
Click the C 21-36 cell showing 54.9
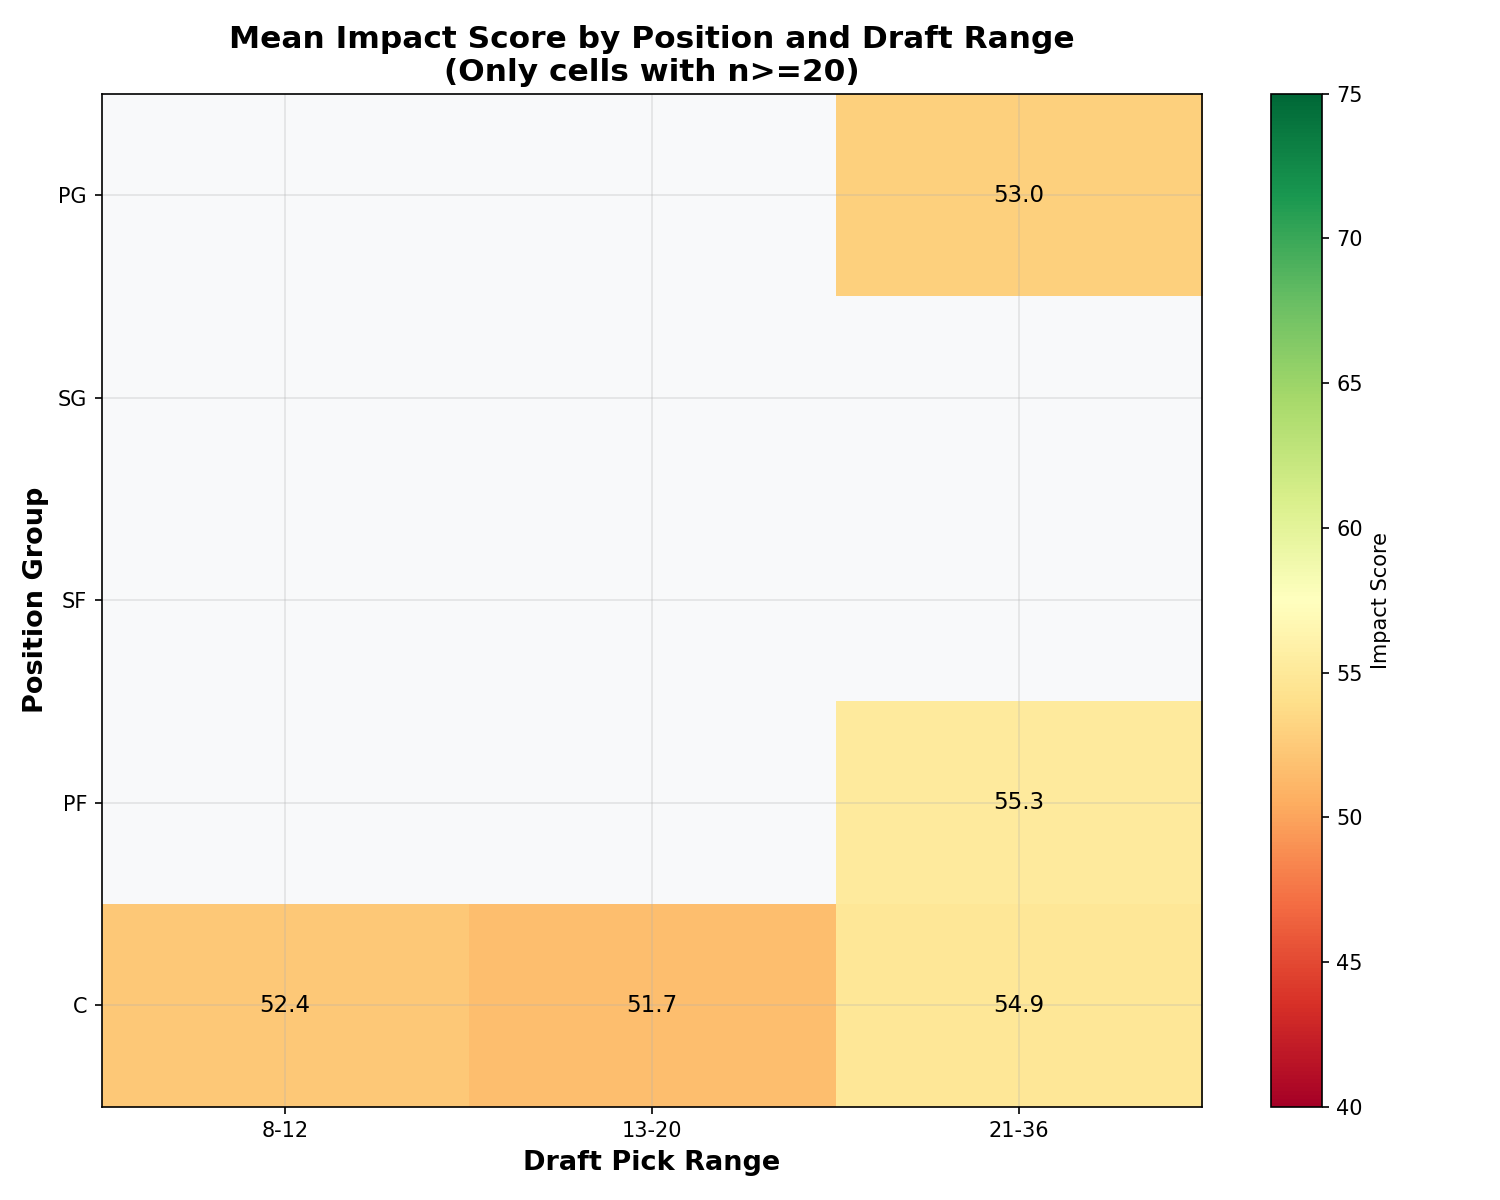1018,1005
